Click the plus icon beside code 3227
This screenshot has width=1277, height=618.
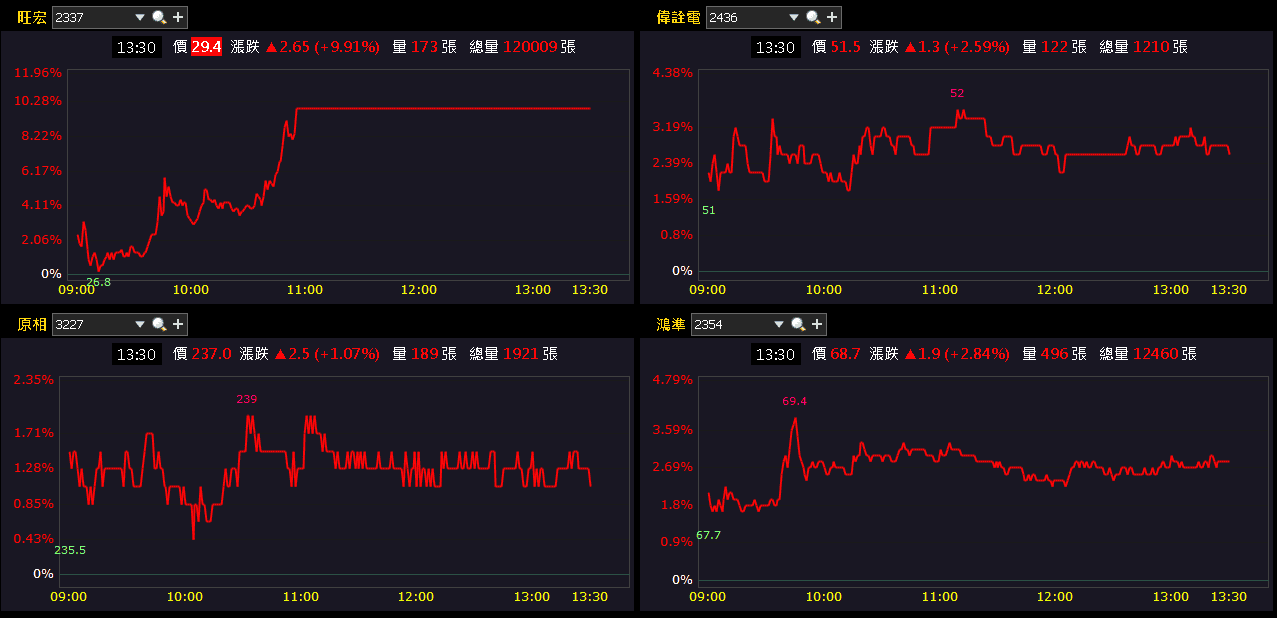[x=178, y=324]
